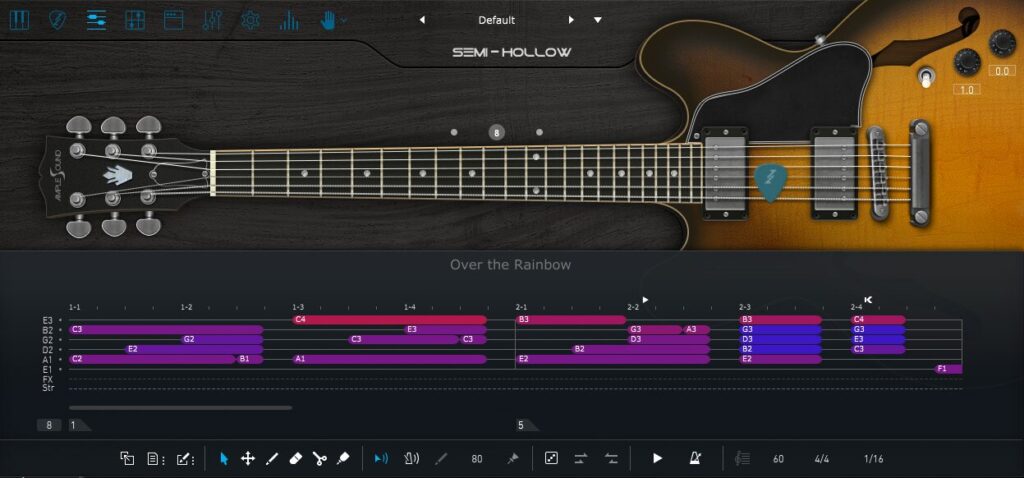This screenshot has width=1024, height=478.
Task: Open the preset list dropdown arrow
Action: click(x=598, y=20)
